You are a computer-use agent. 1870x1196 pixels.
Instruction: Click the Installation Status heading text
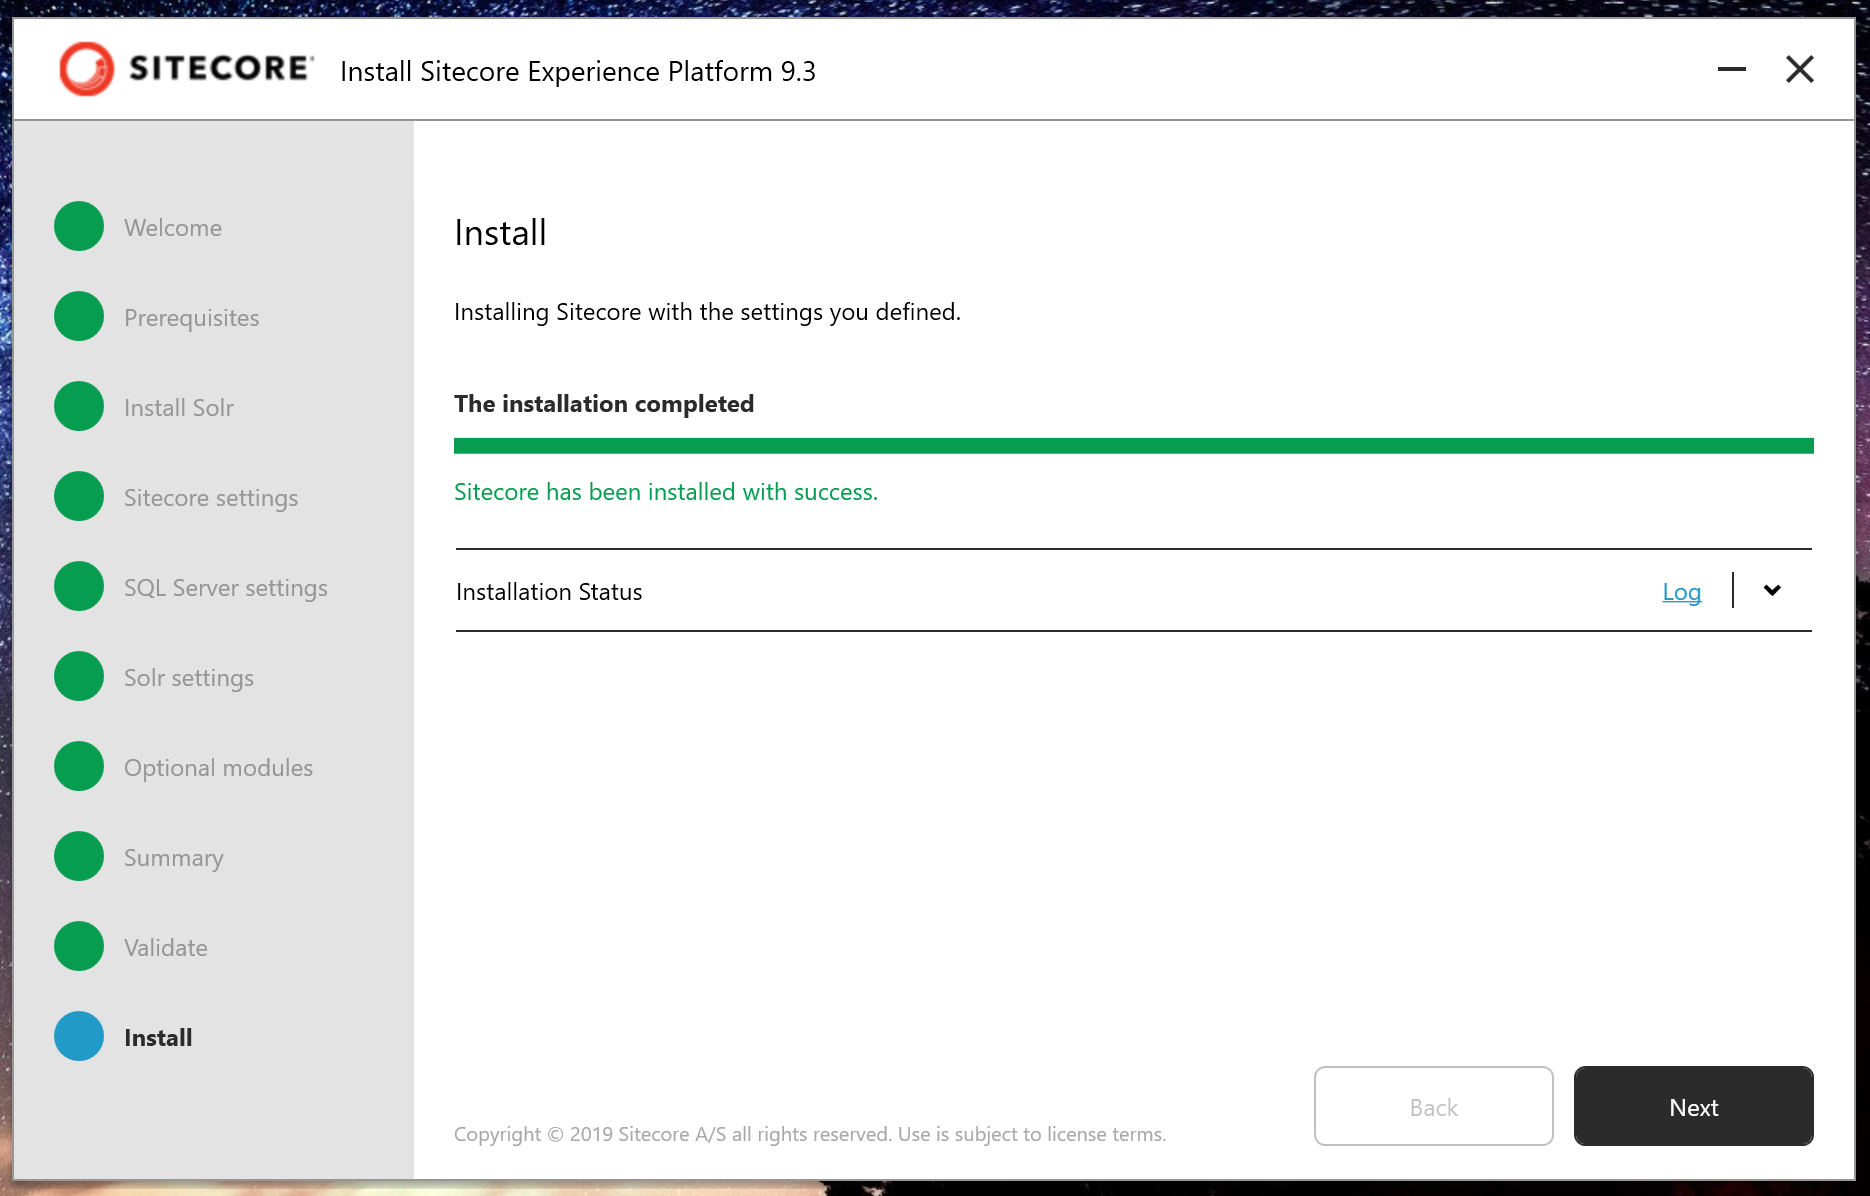[549, 592]
